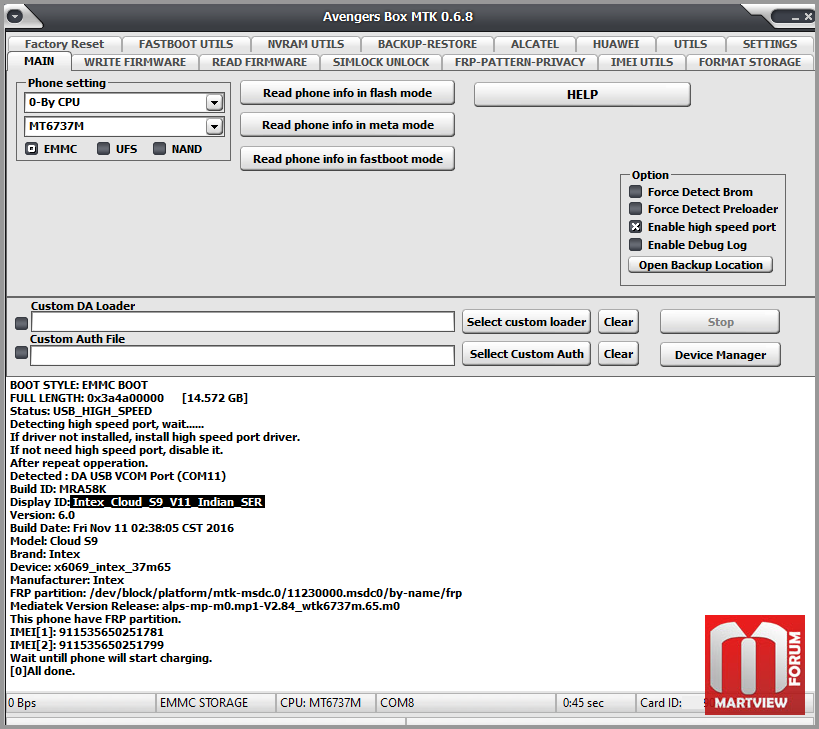Select the UFS storage option
The width and height of the screenshot is (819, 729).
pyautogui.click(x=103, y=149)
